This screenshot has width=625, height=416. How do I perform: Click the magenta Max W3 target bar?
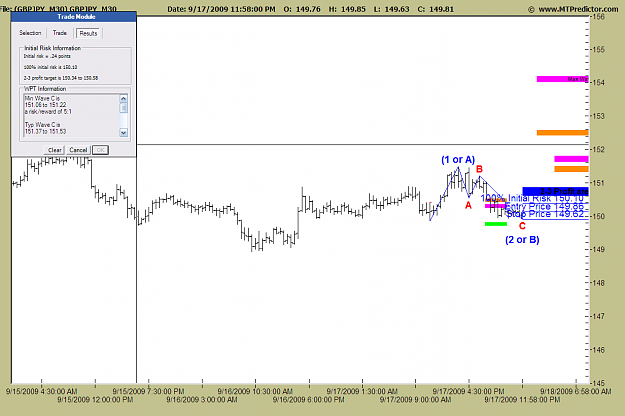[562, 79]
